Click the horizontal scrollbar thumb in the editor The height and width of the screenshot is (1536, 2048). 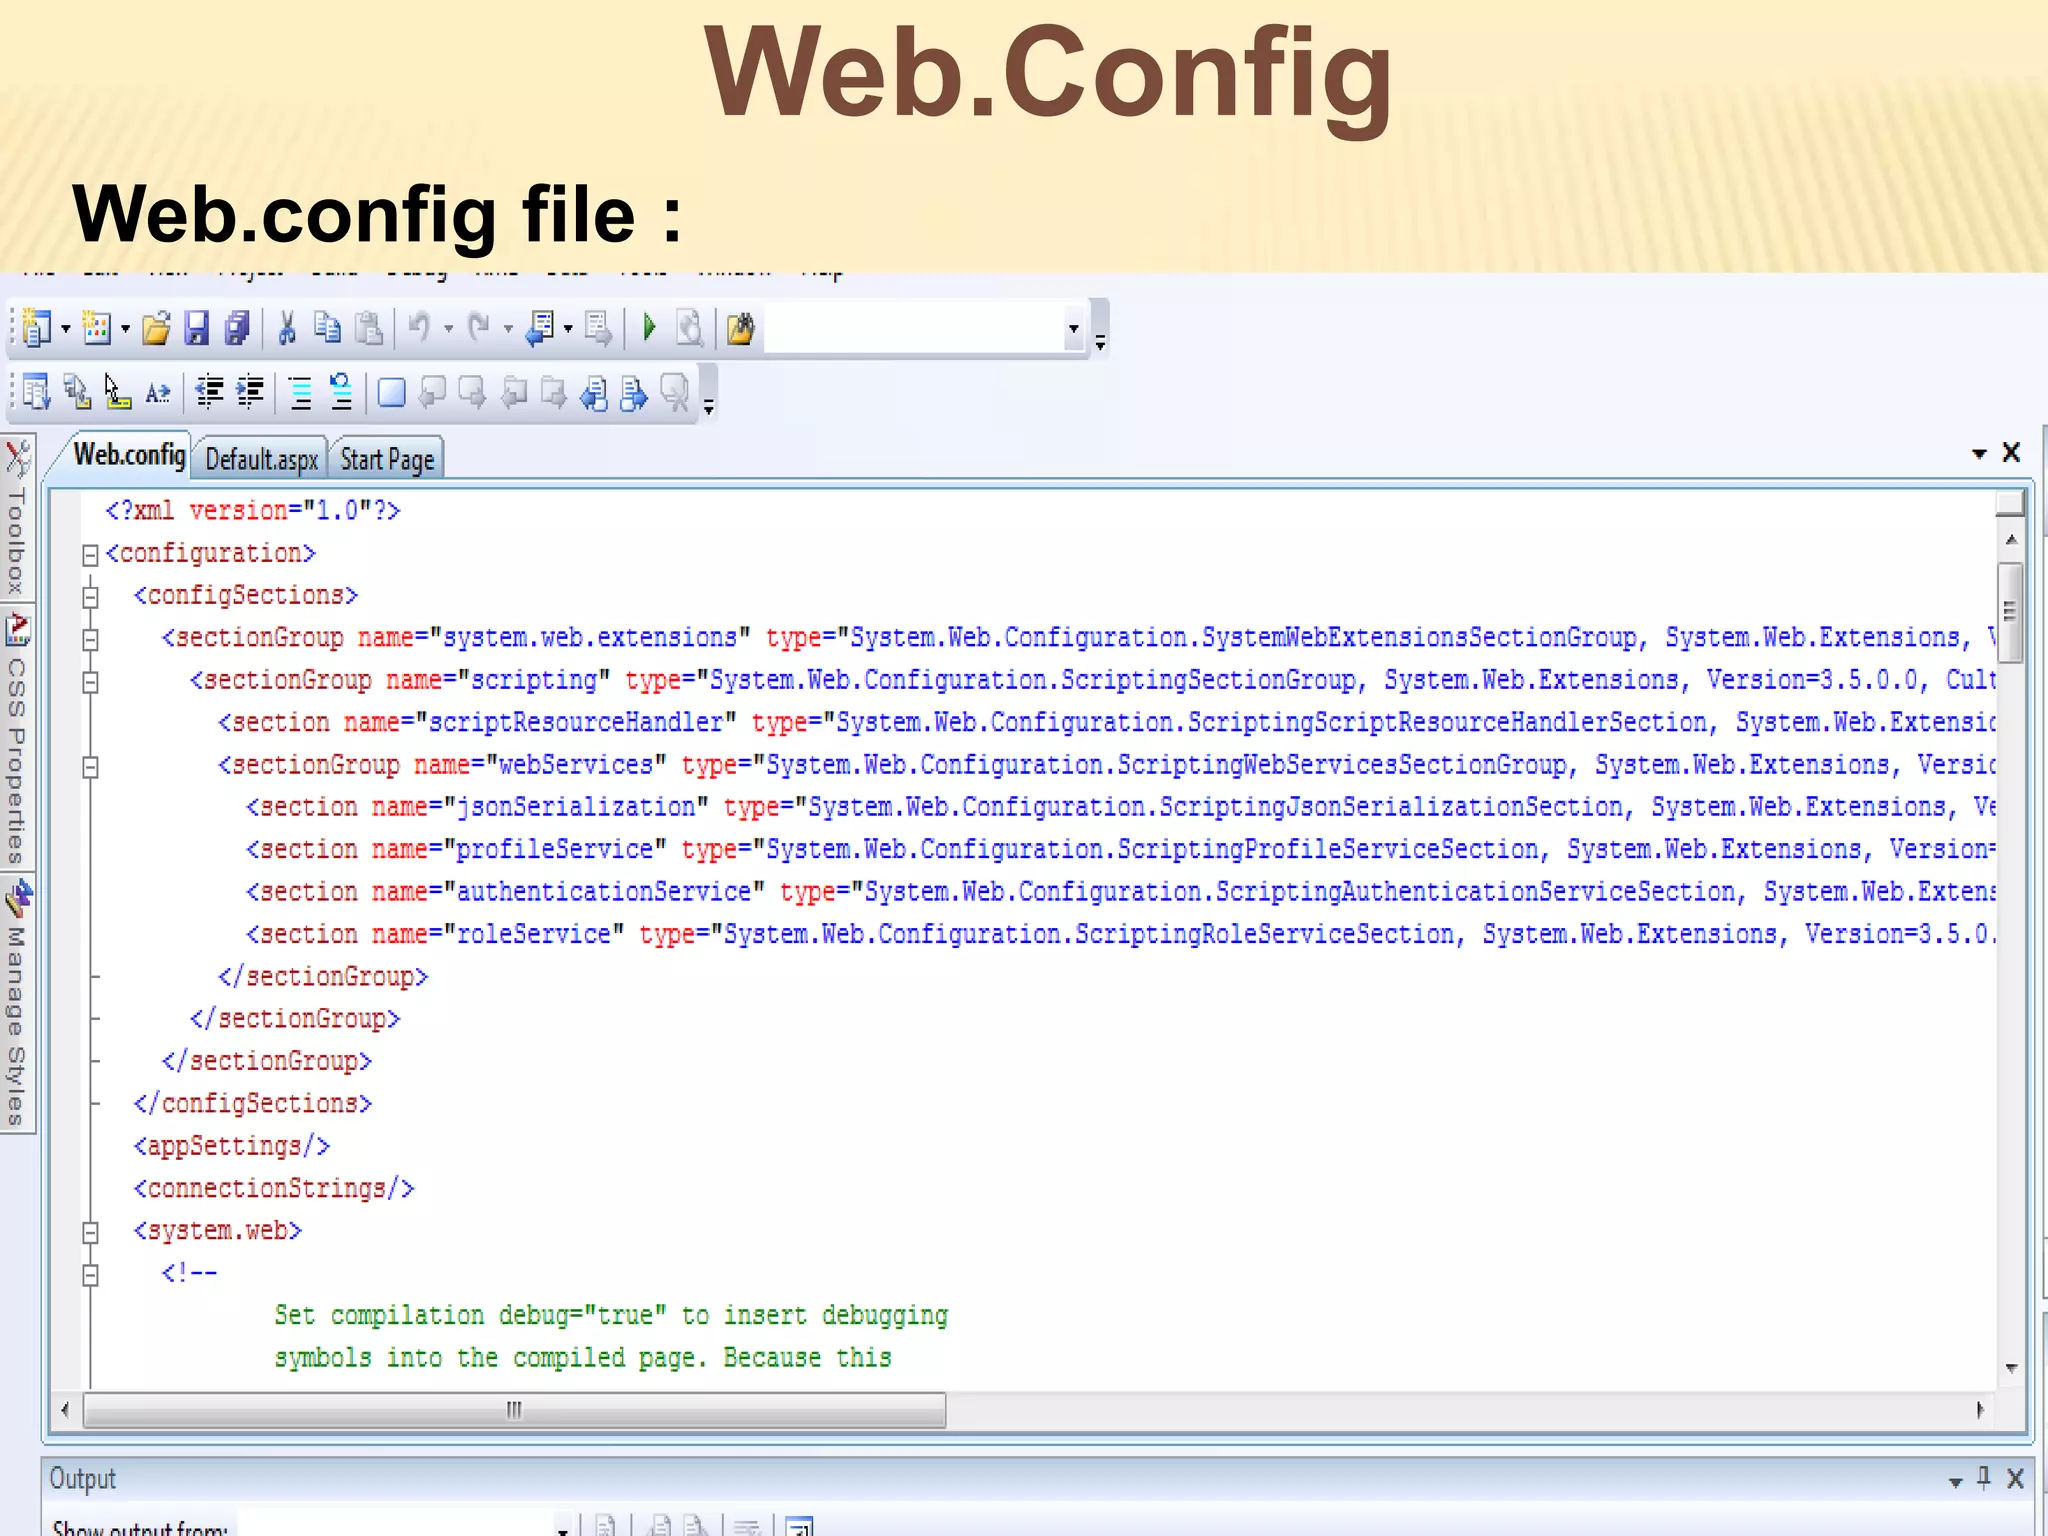[x=514, y=1410]
